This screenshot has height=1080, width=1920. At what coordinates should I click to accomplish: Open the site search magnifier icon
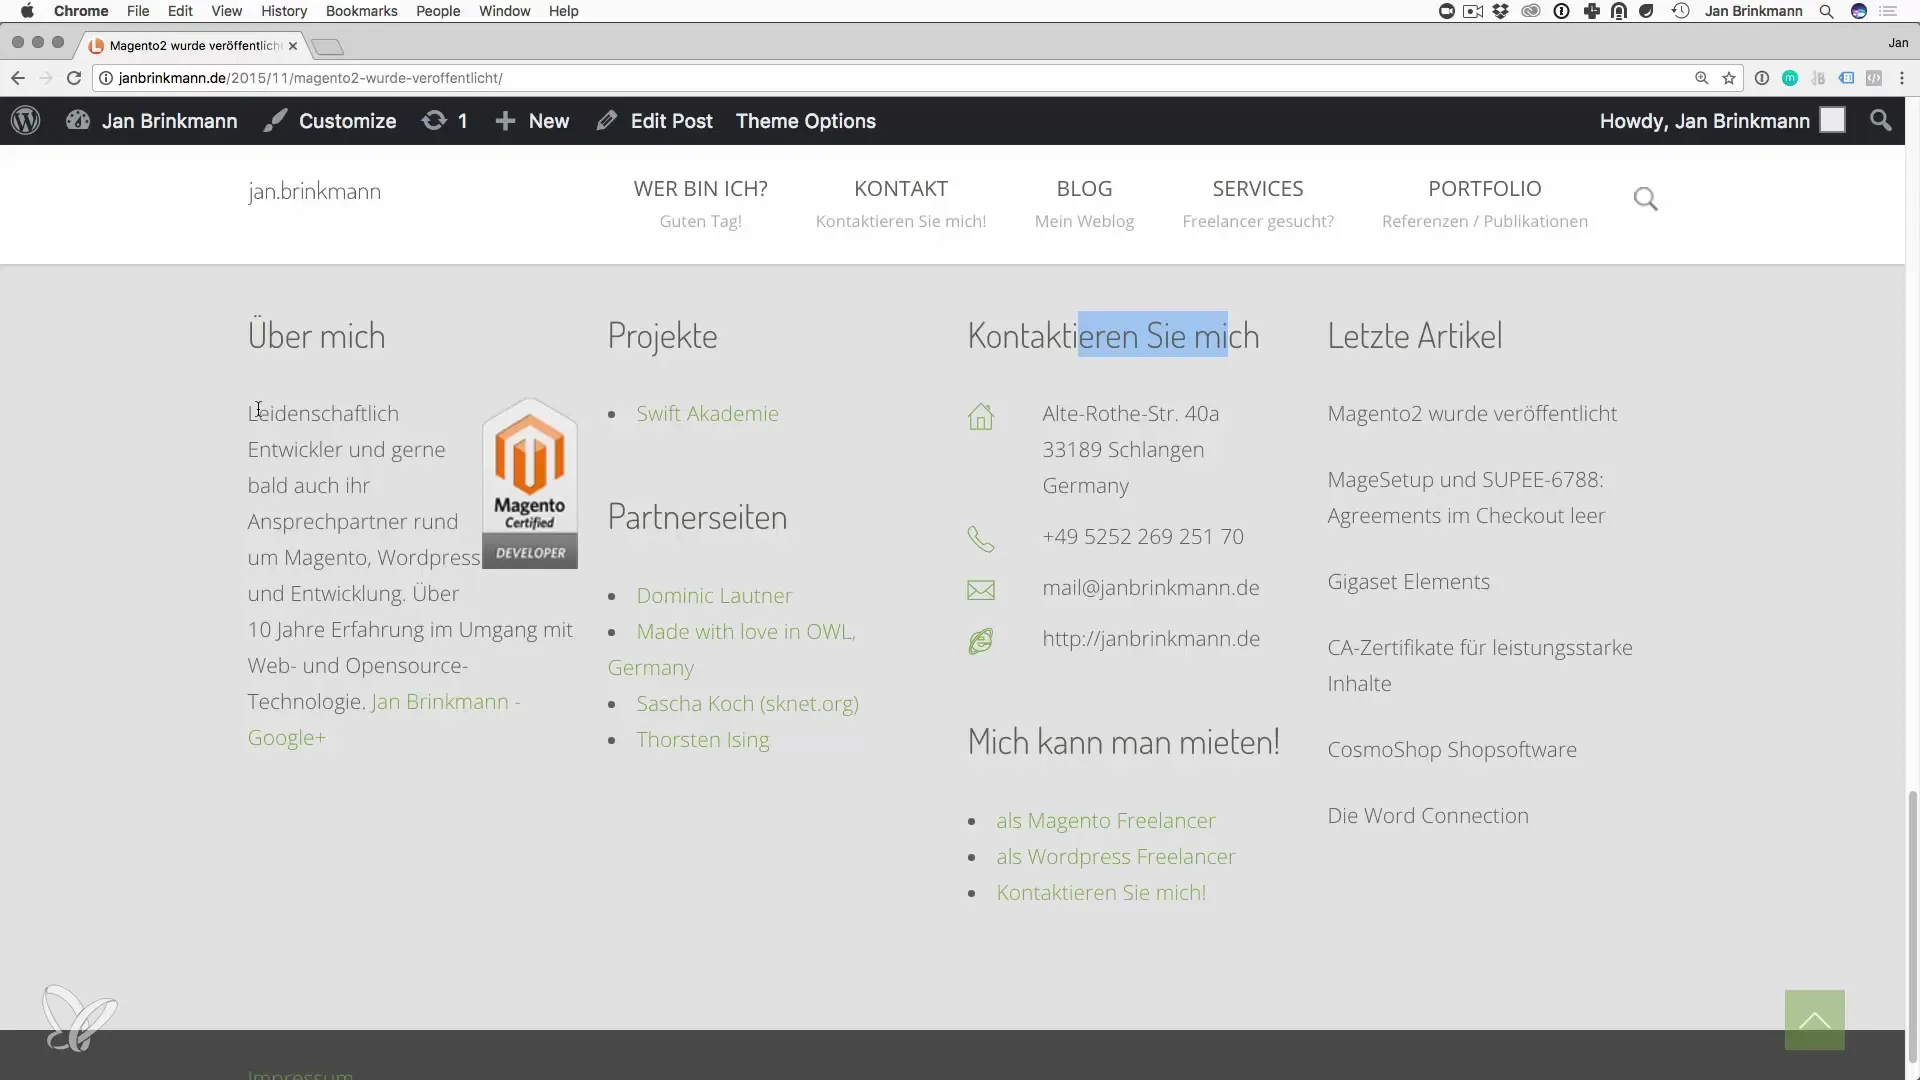(1645, 199)
